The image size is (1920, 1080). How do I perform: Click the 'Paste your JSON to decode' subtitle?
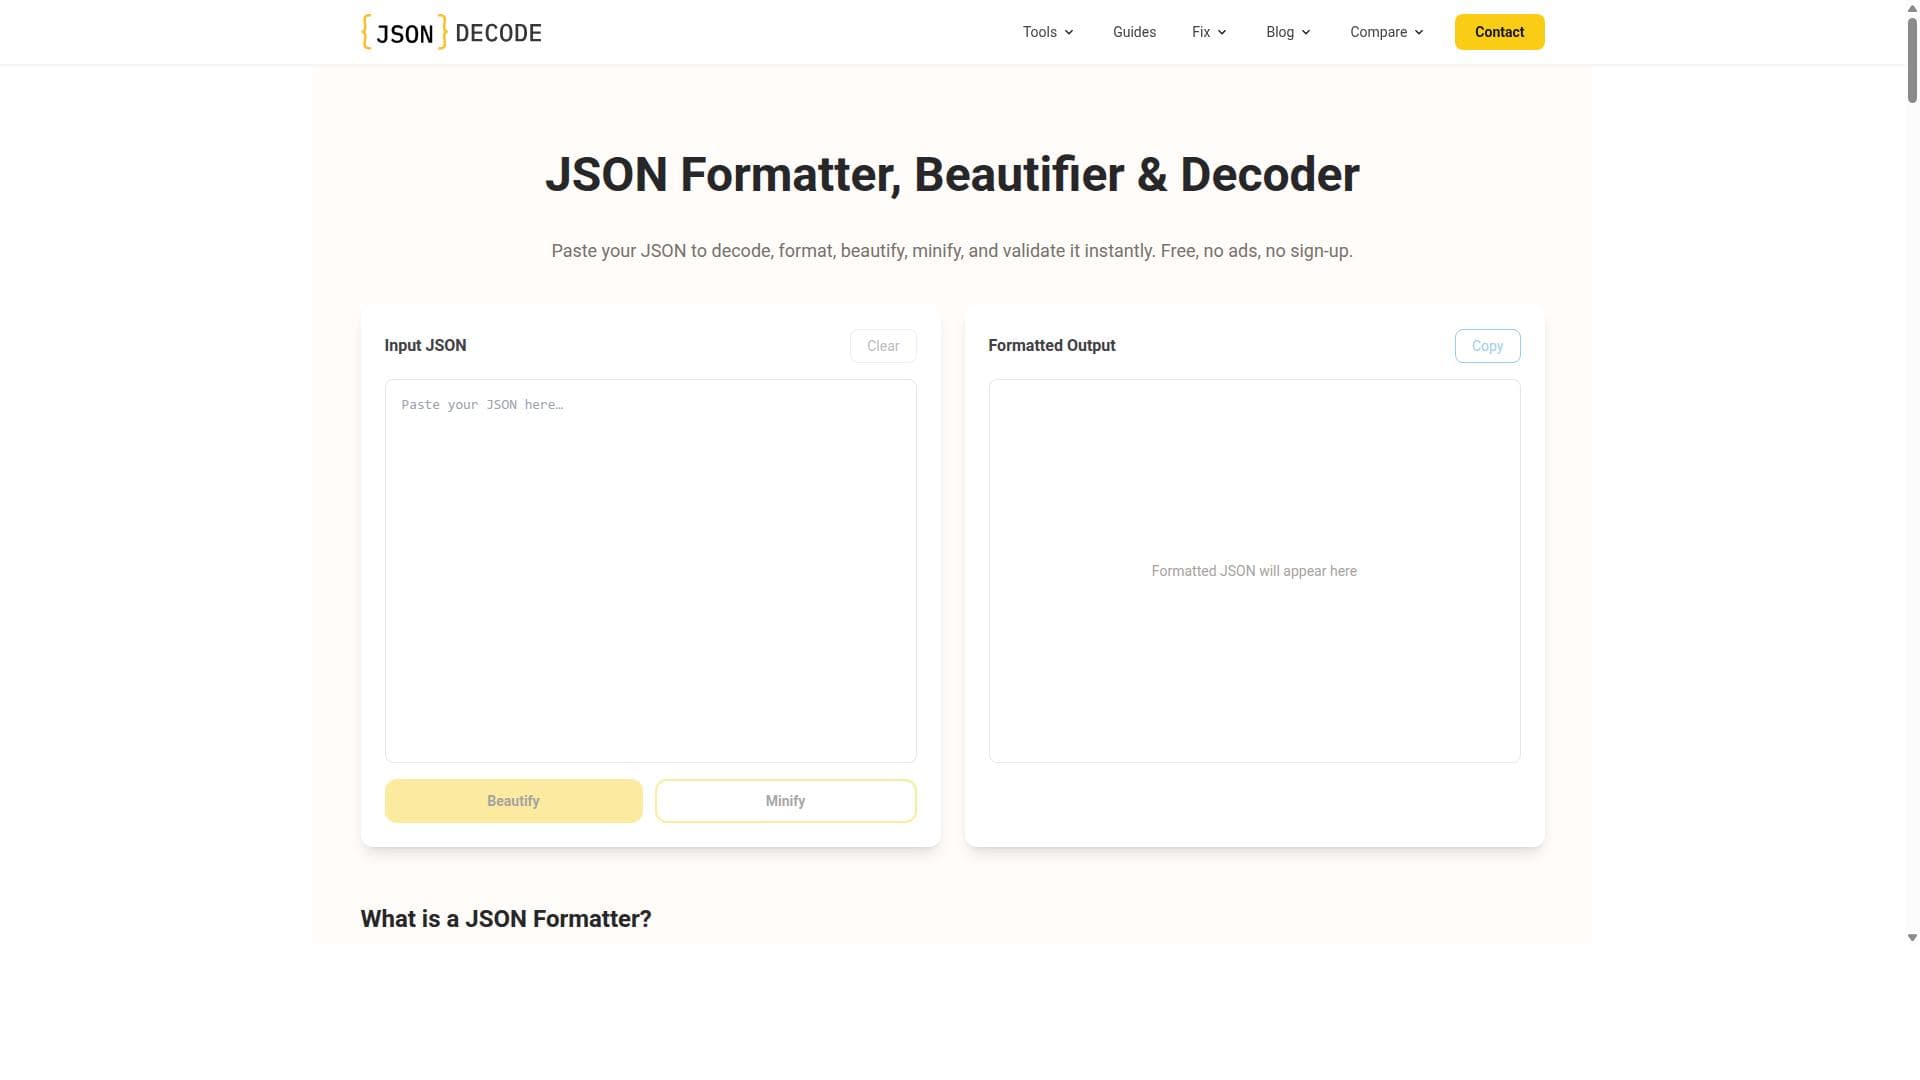(952, 251)
